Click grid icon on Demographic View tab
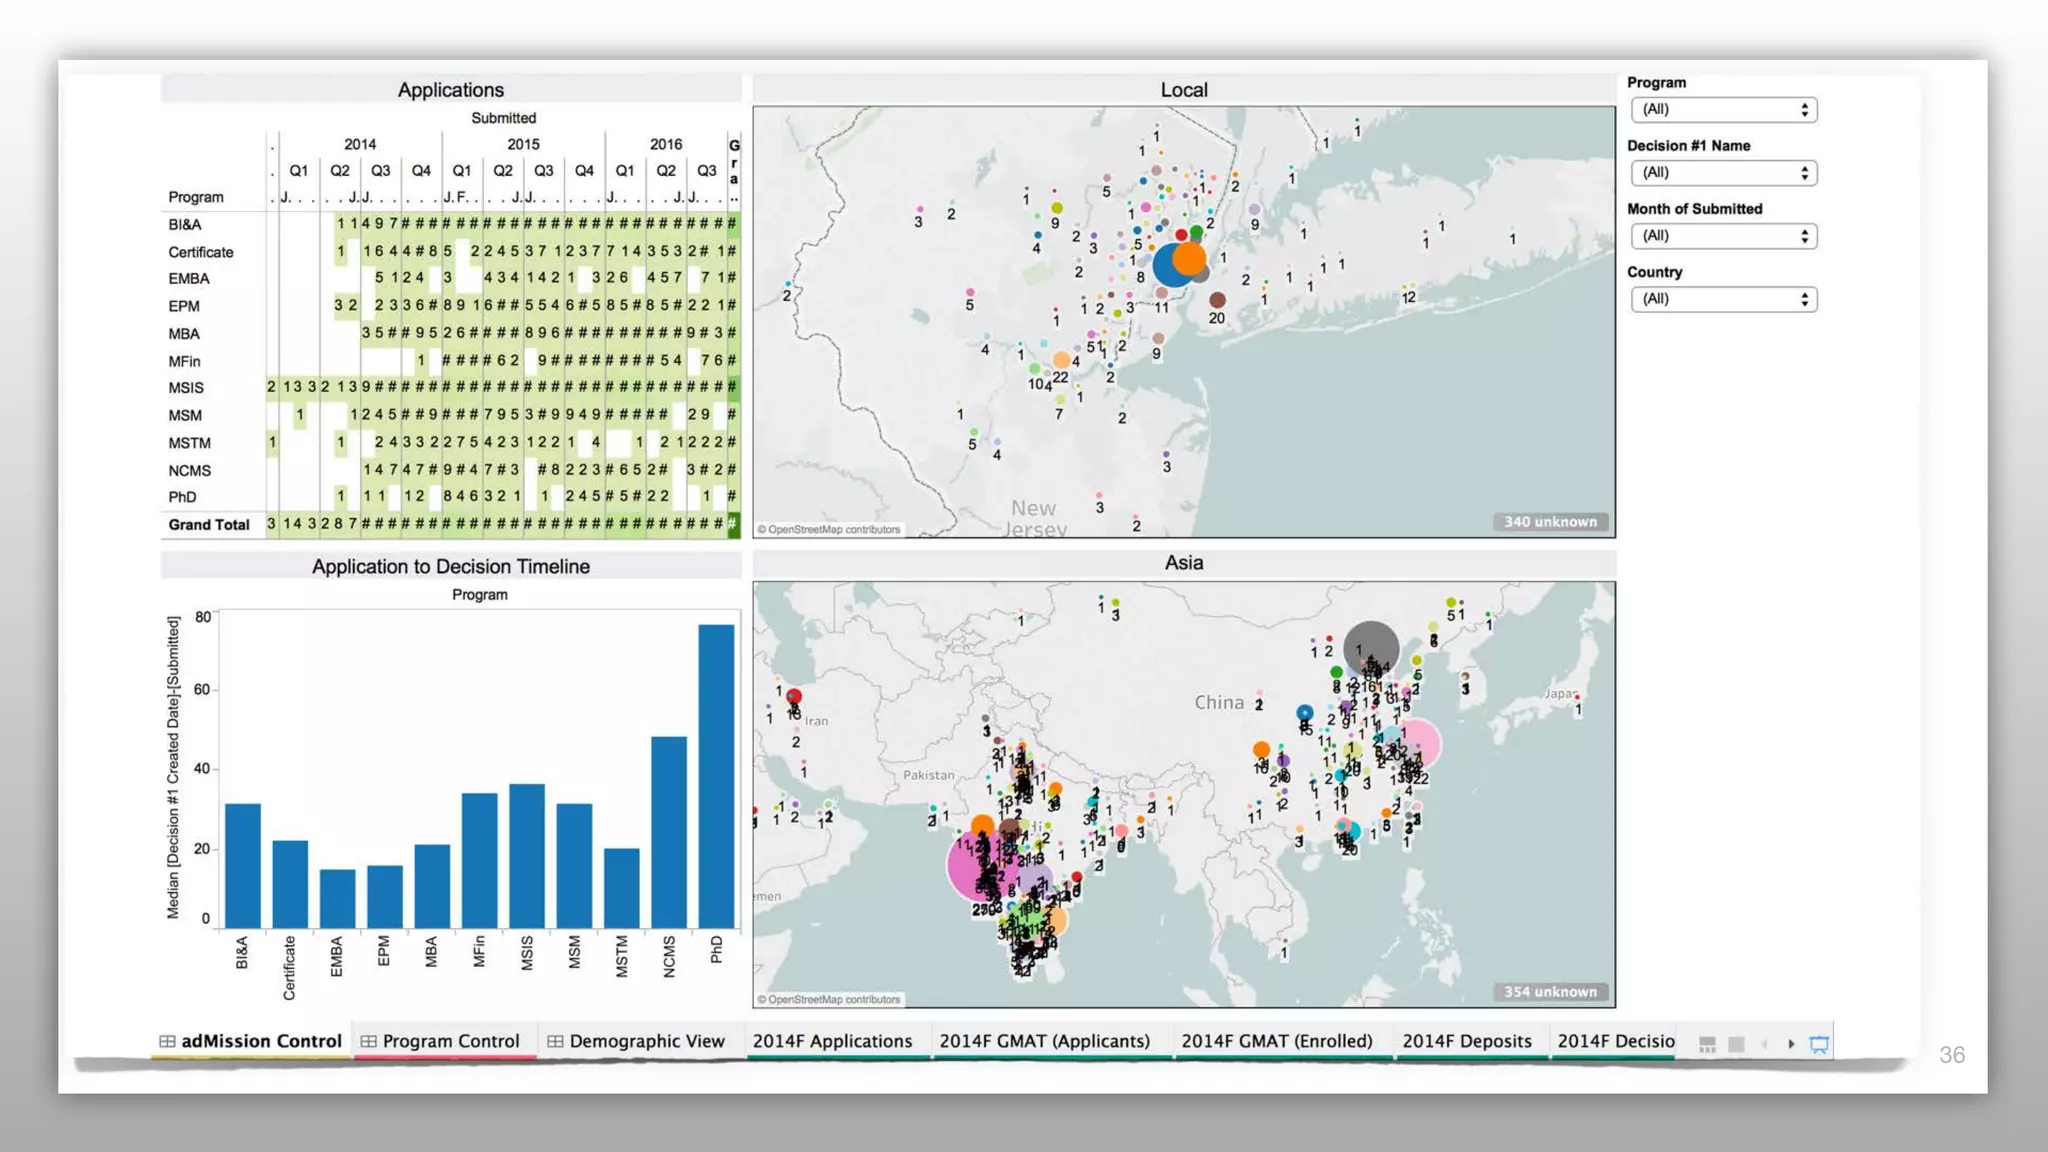The image size is (2048, 1152). click(555, 1042)
